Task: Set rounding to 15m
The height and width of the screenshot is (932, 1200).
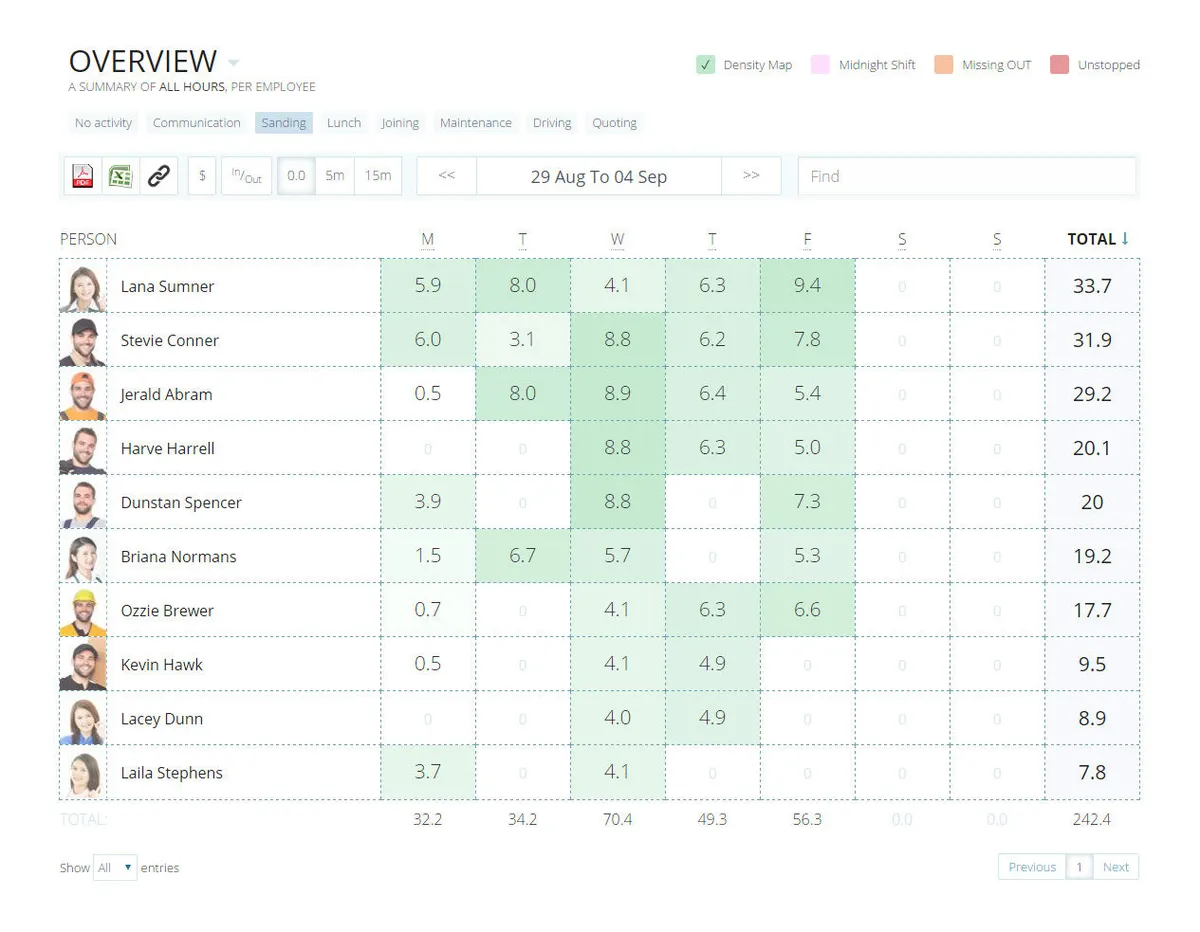Action: 378,176
